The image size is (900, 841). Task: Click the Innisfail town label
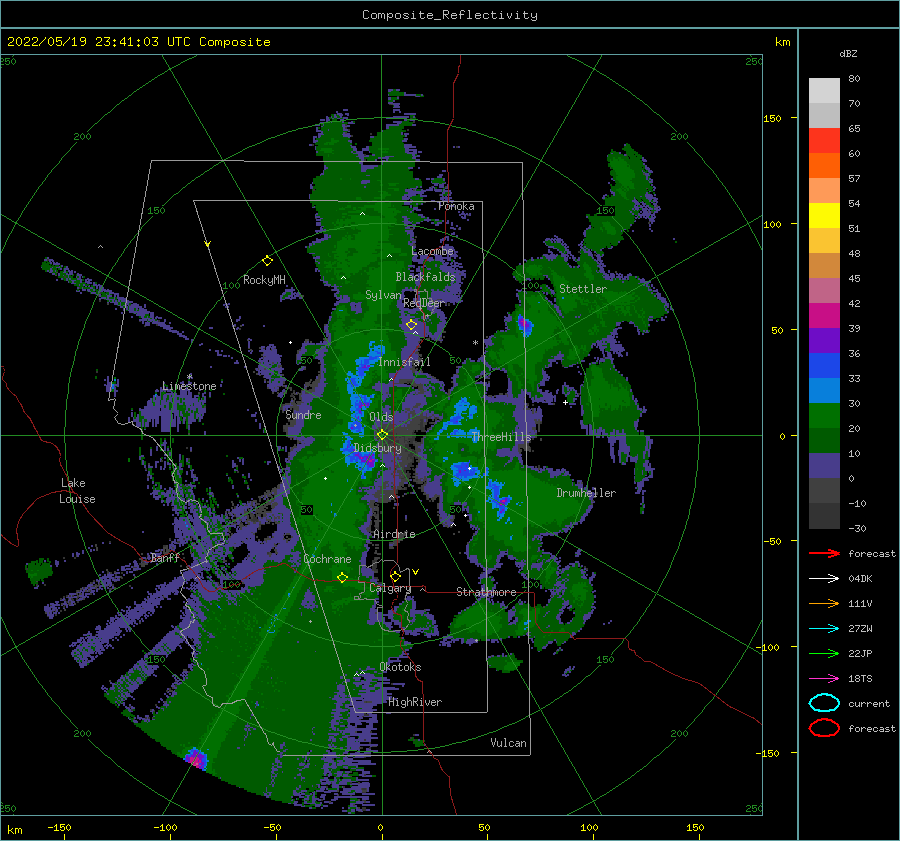point(404,362)
